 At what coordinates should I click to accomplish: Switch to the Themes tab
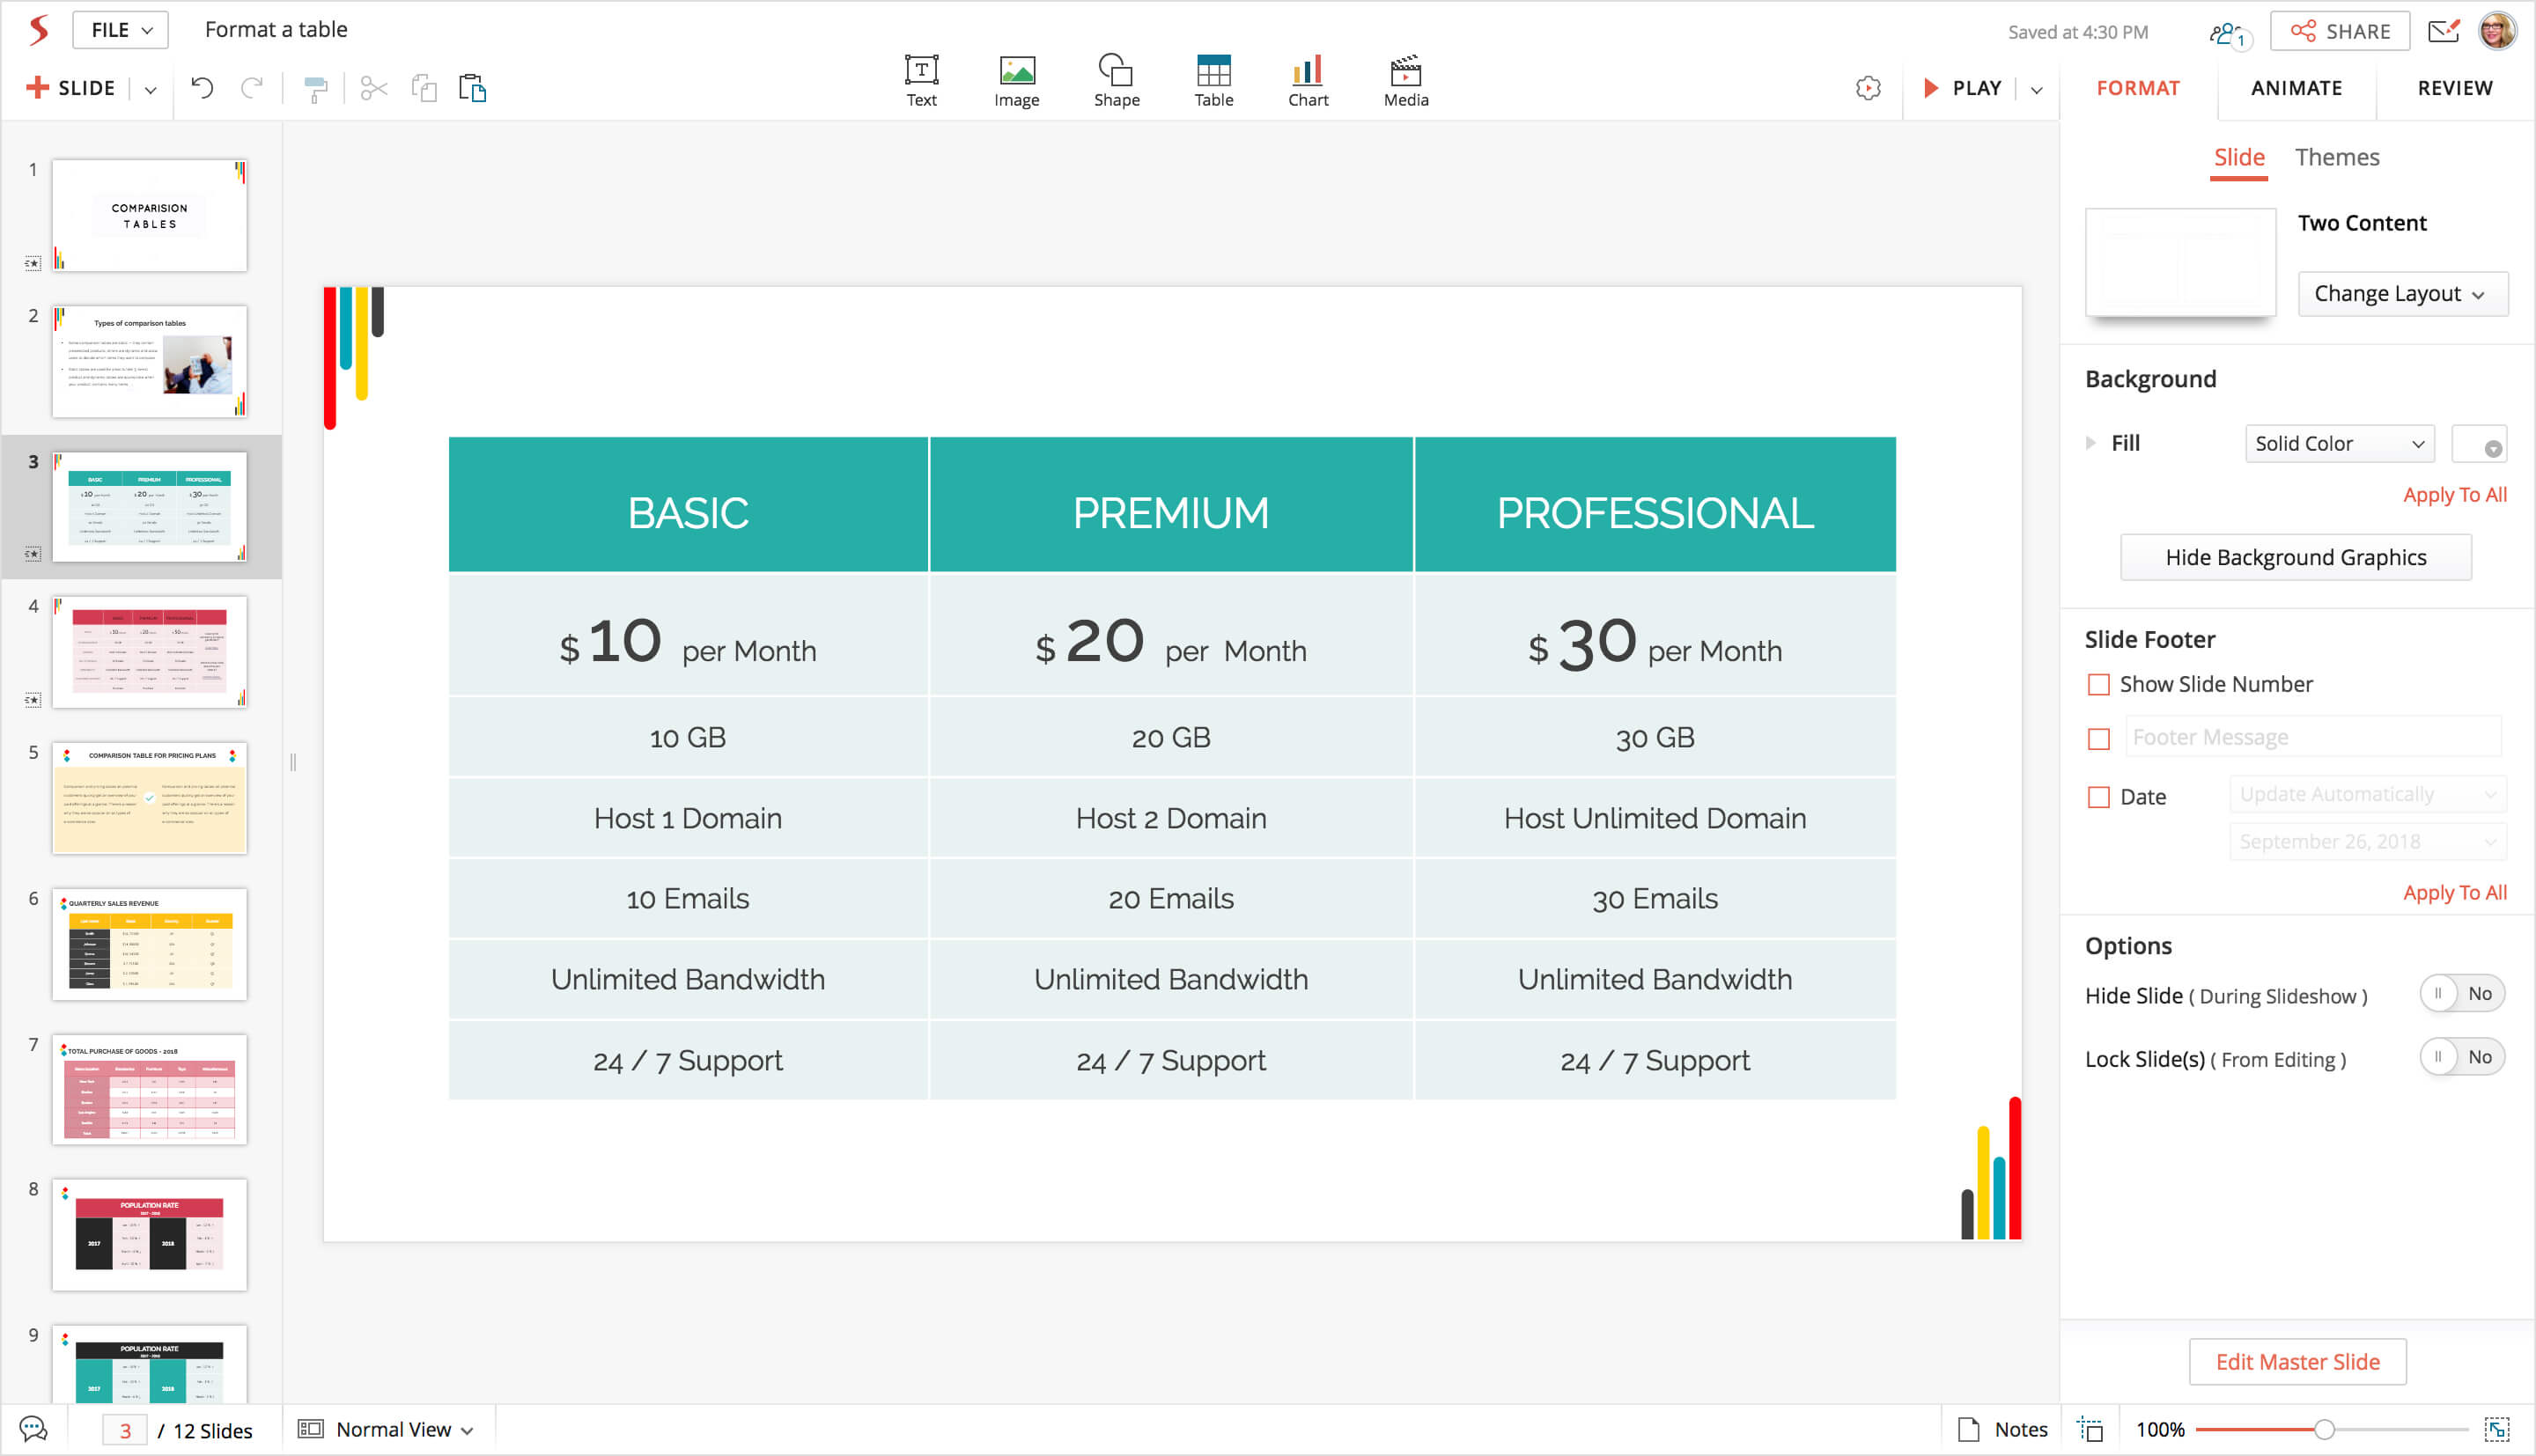(x=2336, y=157)
